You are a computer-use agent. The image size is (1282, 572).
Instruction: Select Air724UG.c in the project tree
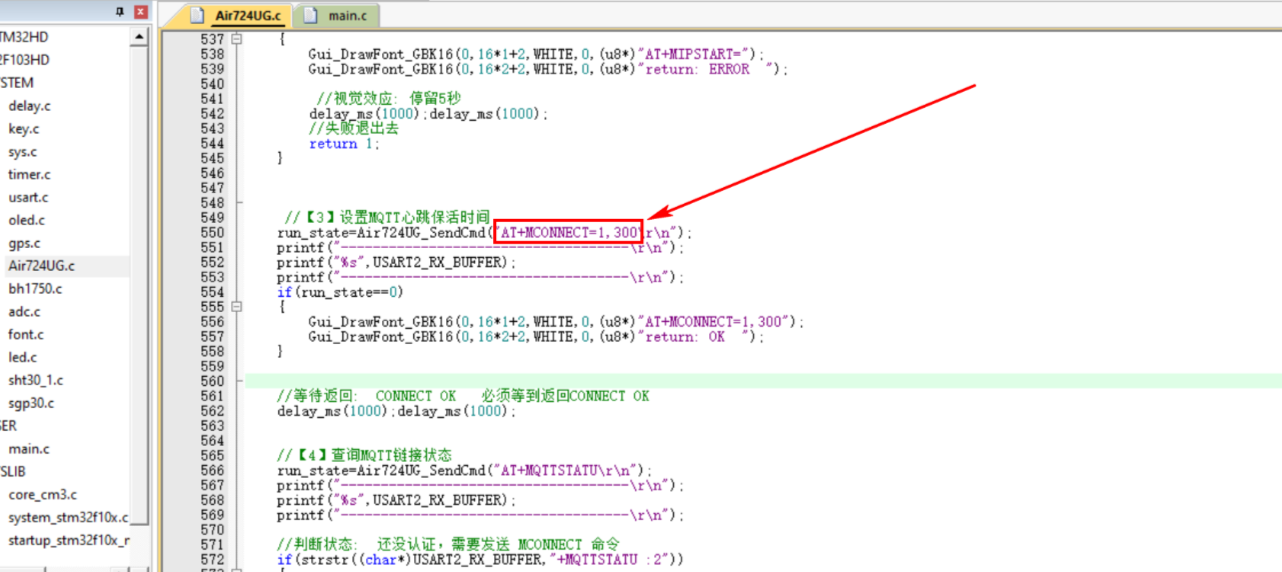[x=42, y=266]
